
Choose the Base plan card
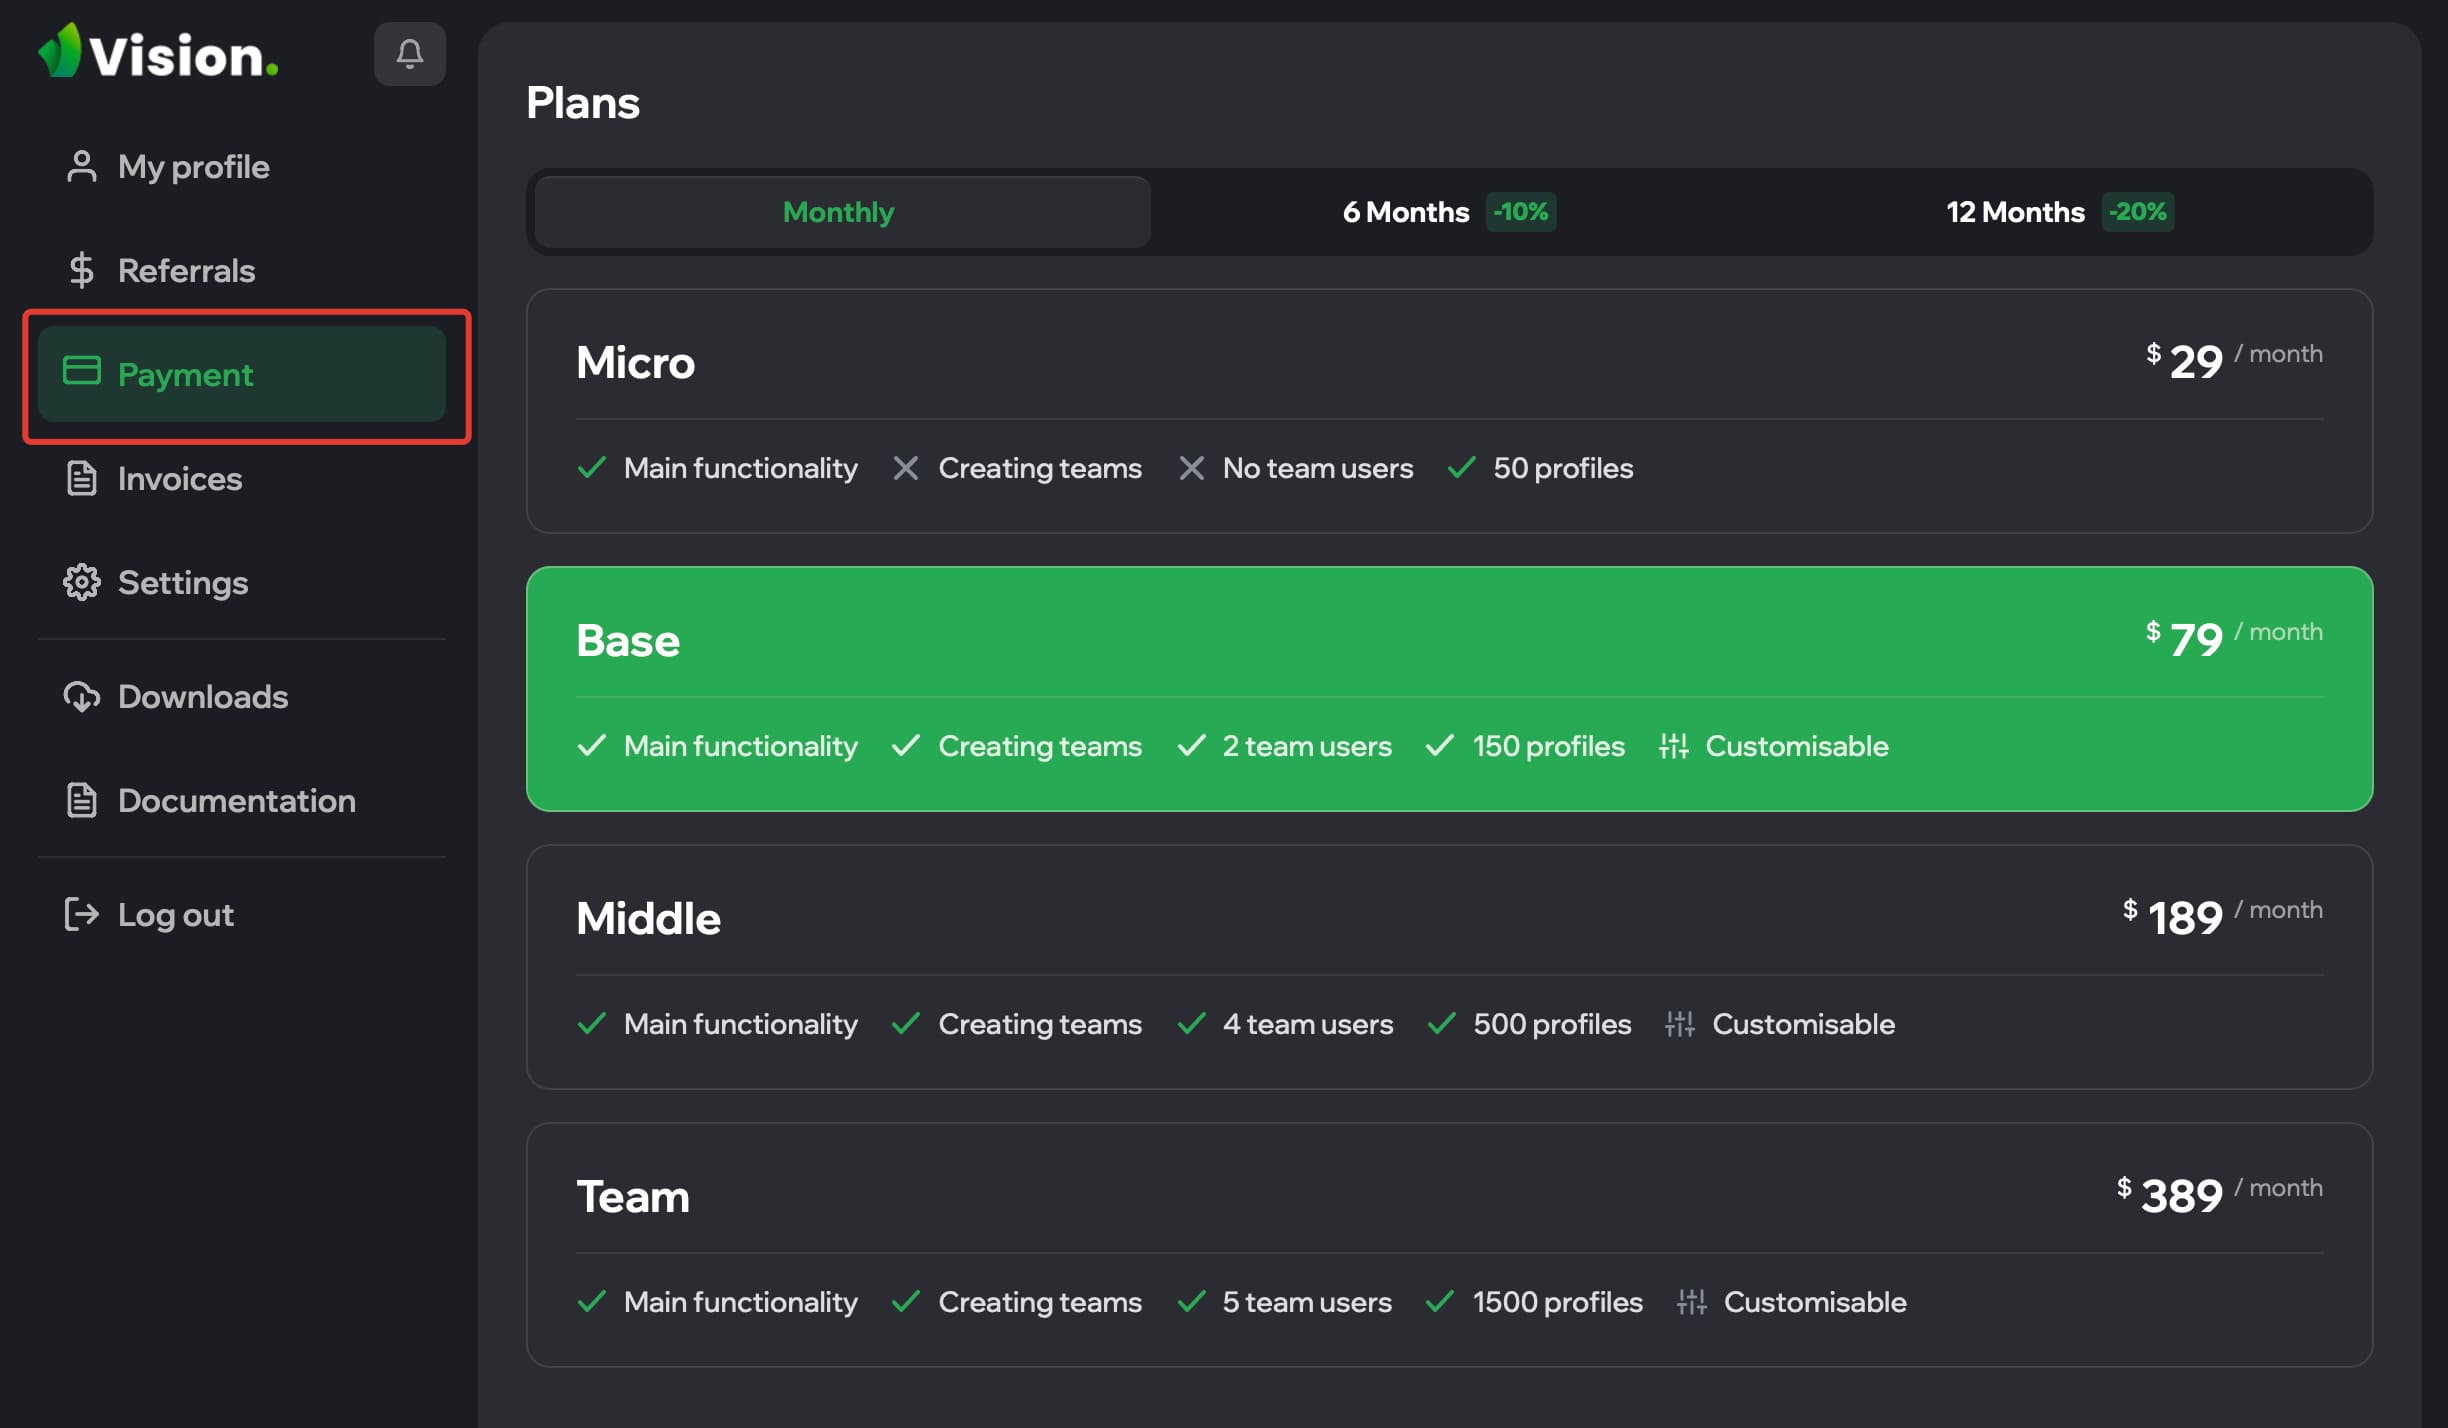(x=1449, y=689)
